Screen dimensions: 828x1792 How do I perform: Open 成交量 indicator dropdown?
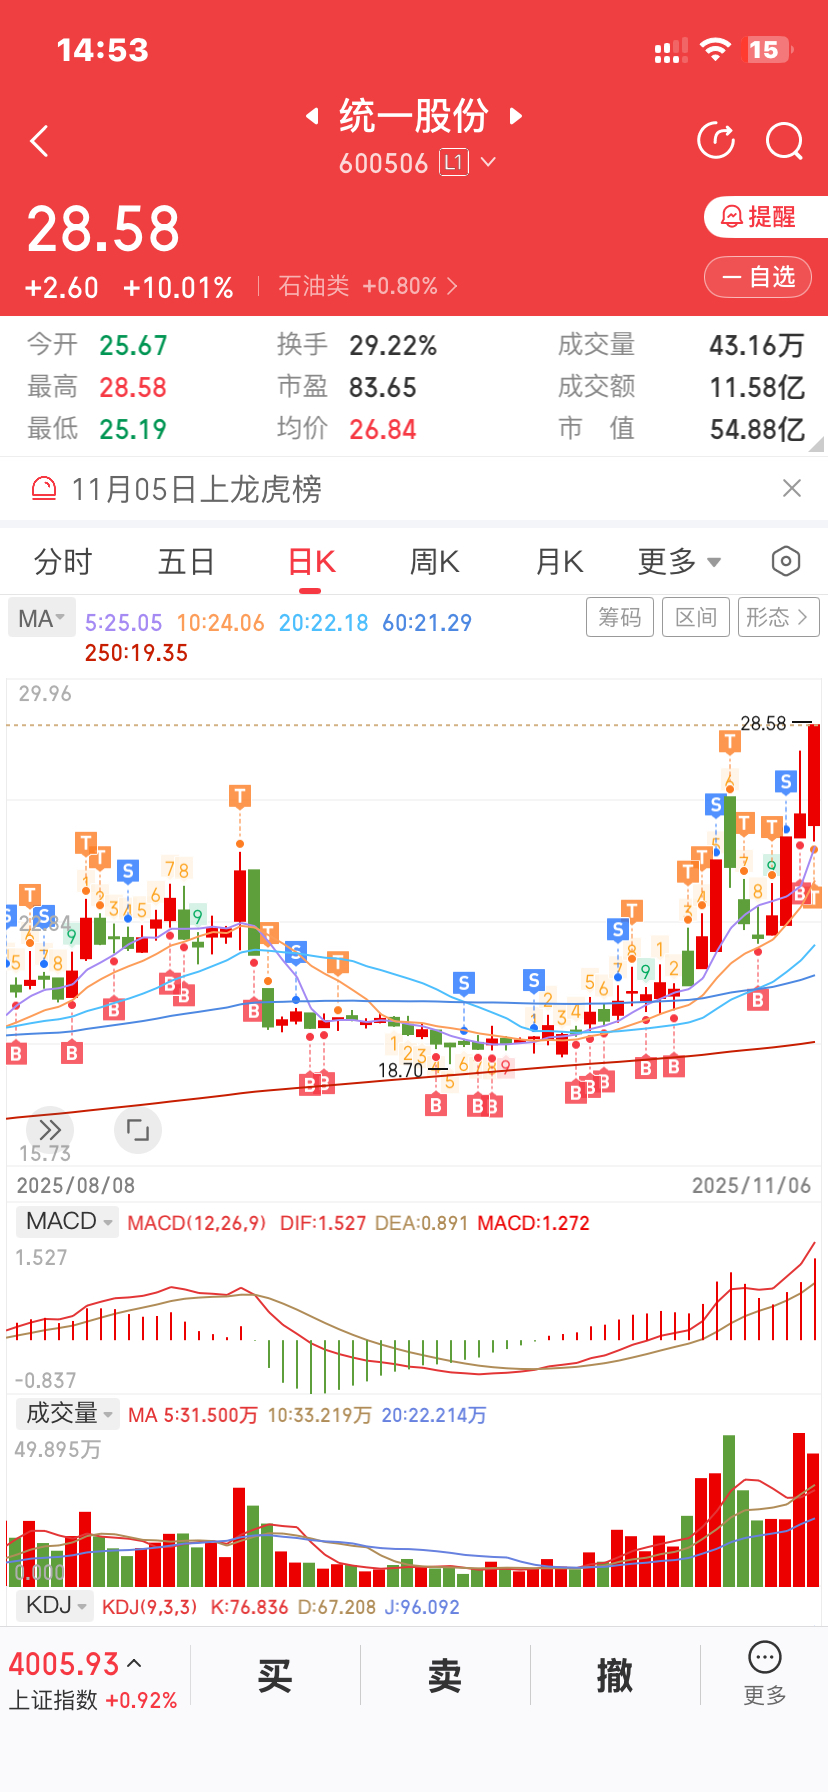click(67, 1413)
